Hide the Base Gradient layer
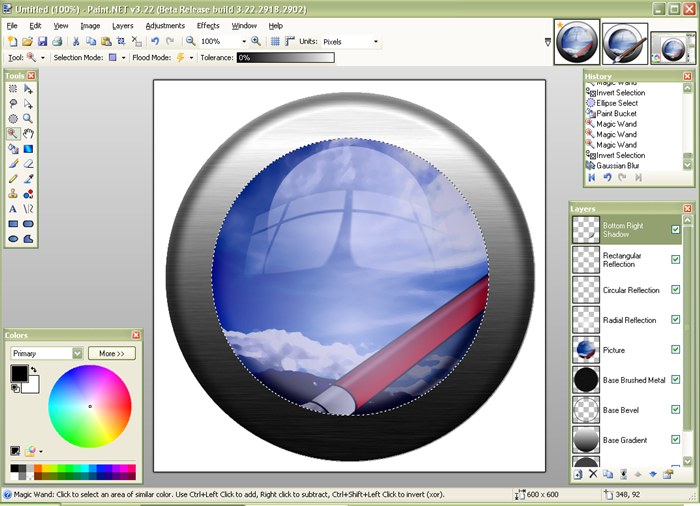The image size is (700, 506). pyautogui.click(x=675, y=439)
